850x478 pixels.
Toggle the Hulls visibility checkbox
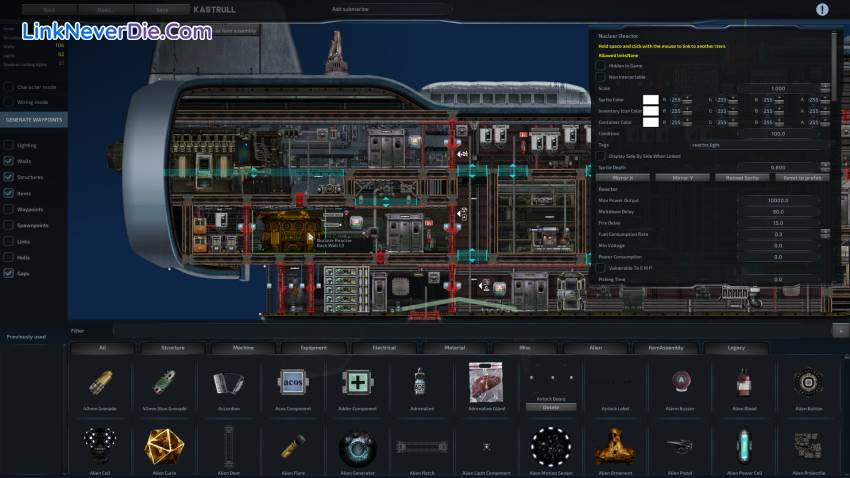tap(9, 257)
